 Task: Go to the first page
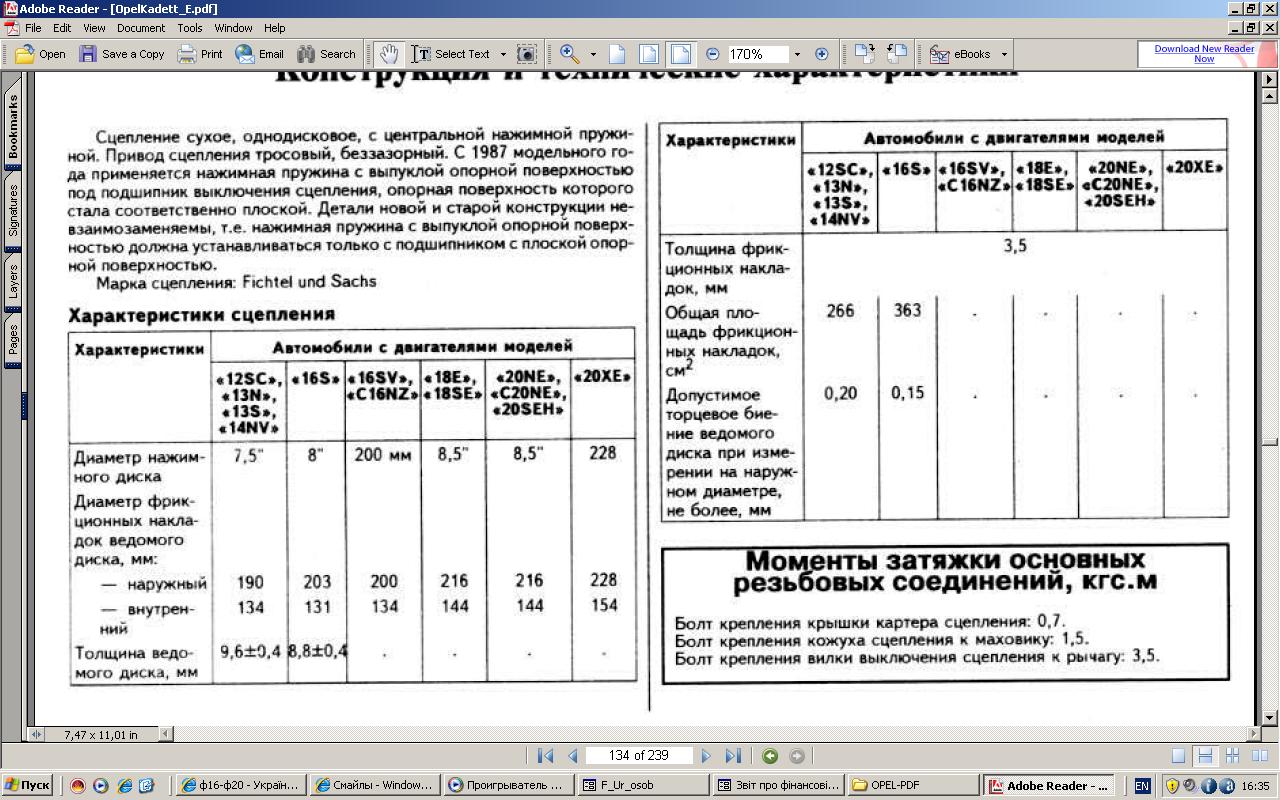point(545,756)
